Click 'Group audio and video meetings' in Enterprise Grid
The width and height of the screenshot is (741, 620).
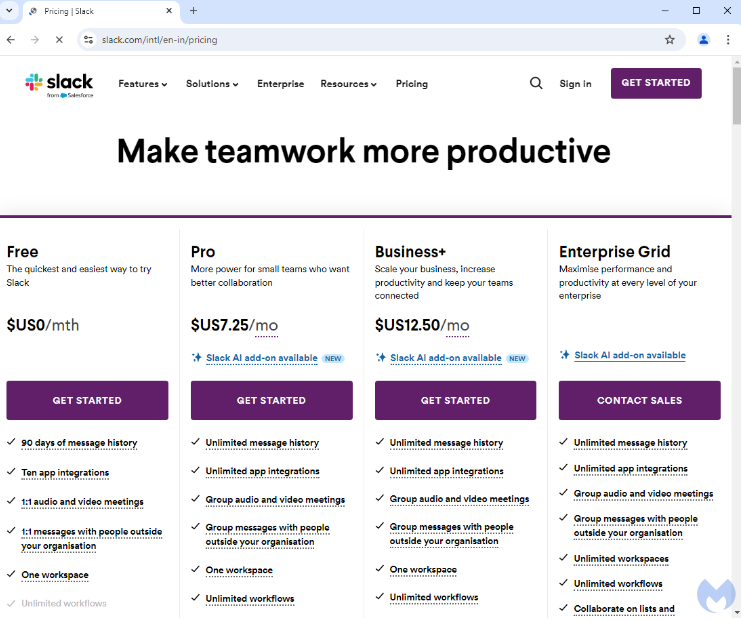pyautogui.click(x=643, y=494)
